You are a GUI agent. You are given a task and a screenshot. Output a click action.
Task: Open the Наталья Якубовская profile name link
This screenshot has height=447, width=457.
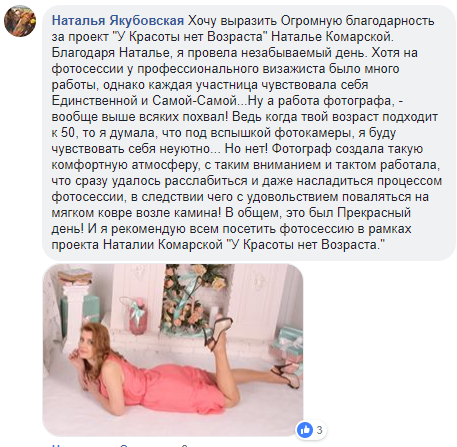[x=118, y=21]
